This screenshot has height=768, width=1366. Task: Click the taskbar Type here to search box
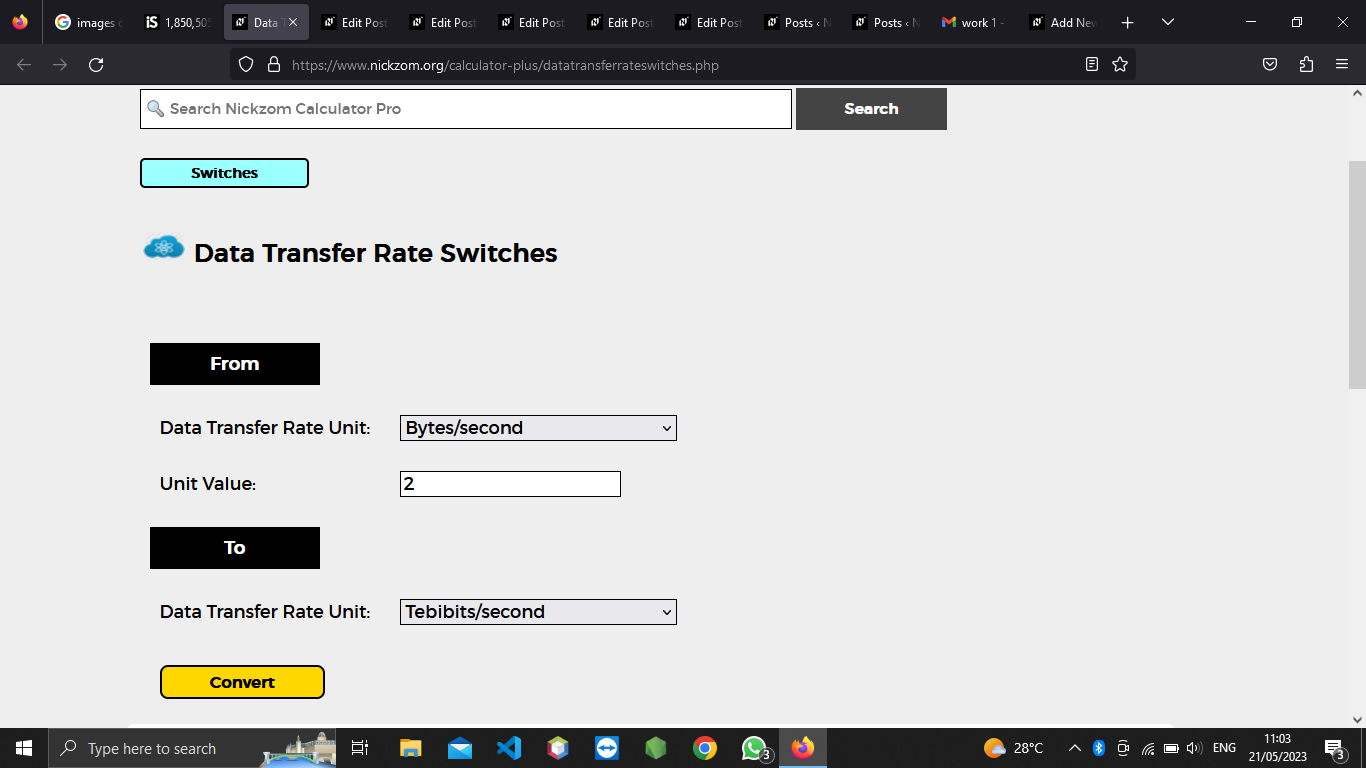point(192,748)
